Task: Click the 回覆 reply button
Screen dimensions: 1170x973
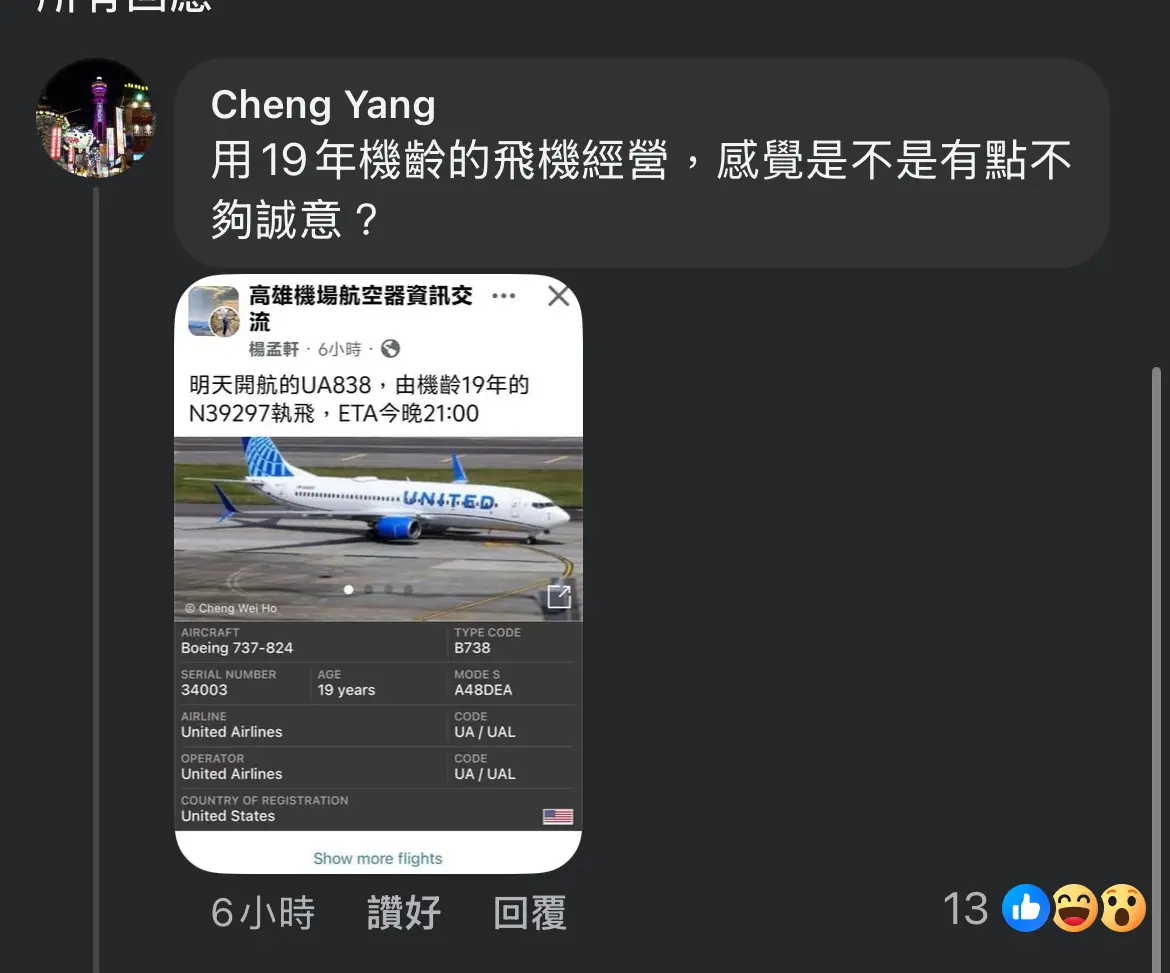Action: click(x=530, y=913)
